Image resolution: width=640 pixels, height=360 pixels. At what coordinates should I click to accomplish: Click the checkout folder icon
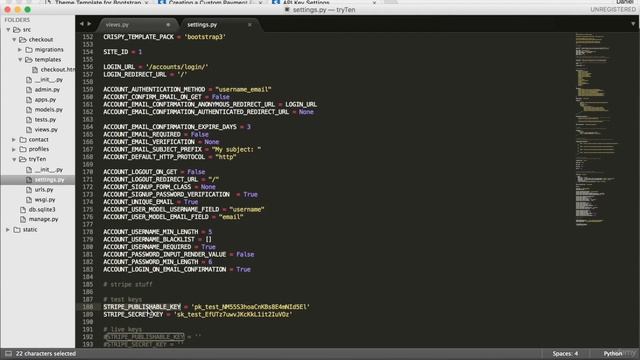tap(23, 40)
